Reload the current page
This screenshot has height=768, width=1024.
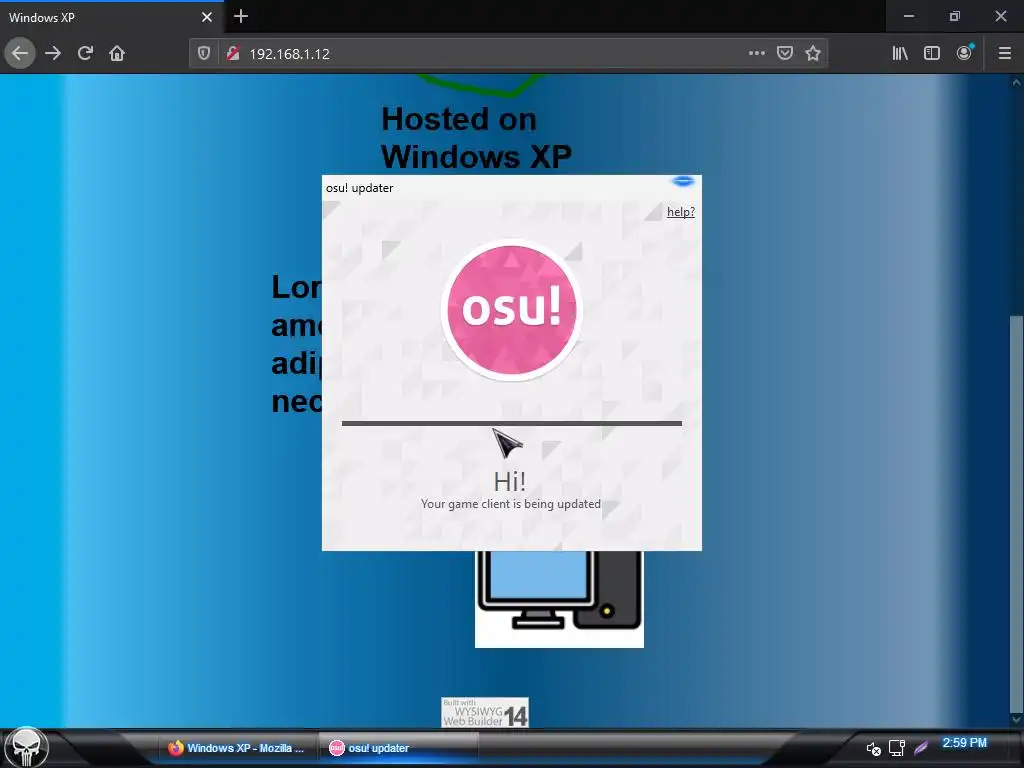point(85,53)
